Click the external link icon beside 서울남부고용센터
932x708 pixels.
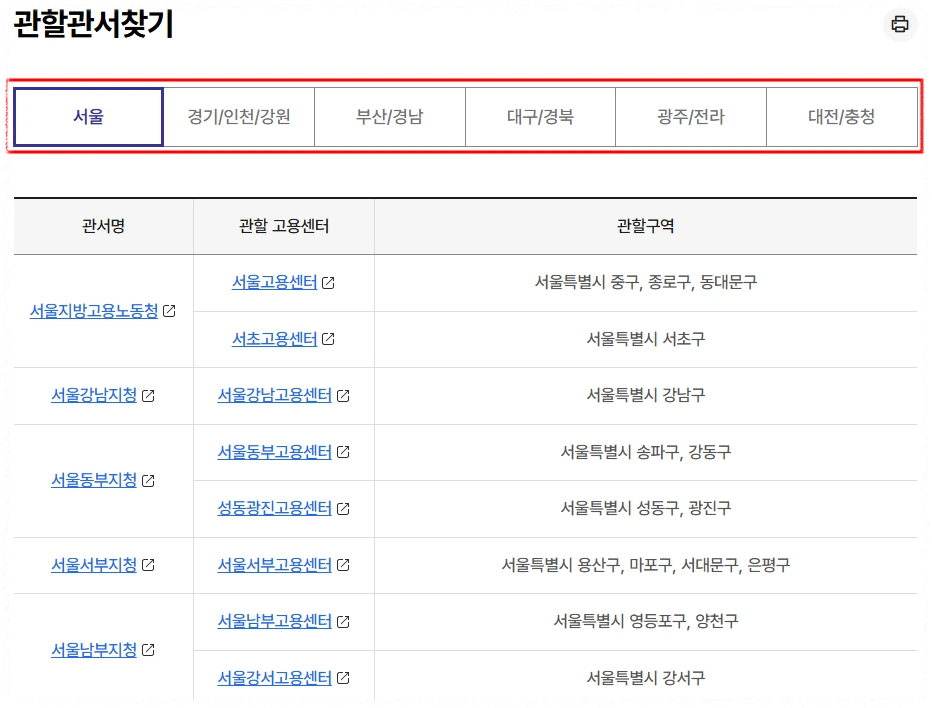point(345,621)
